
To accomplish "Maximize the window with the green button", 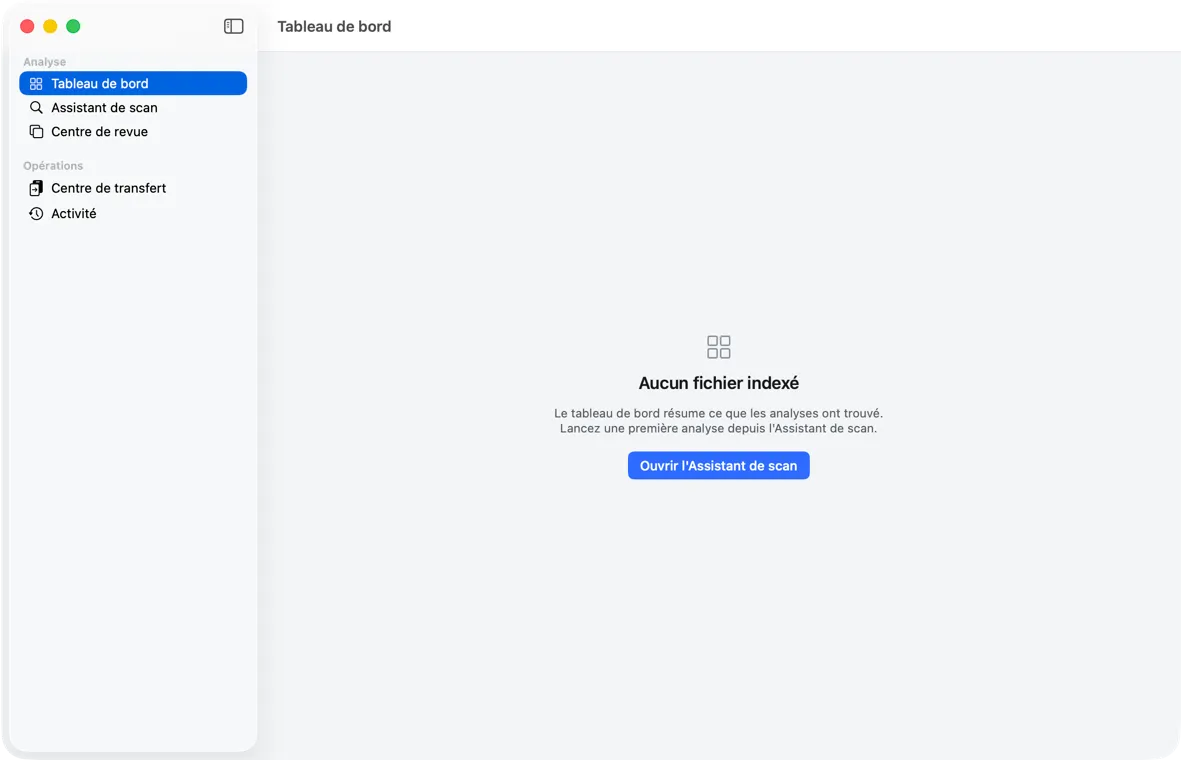I will [73, 26].
